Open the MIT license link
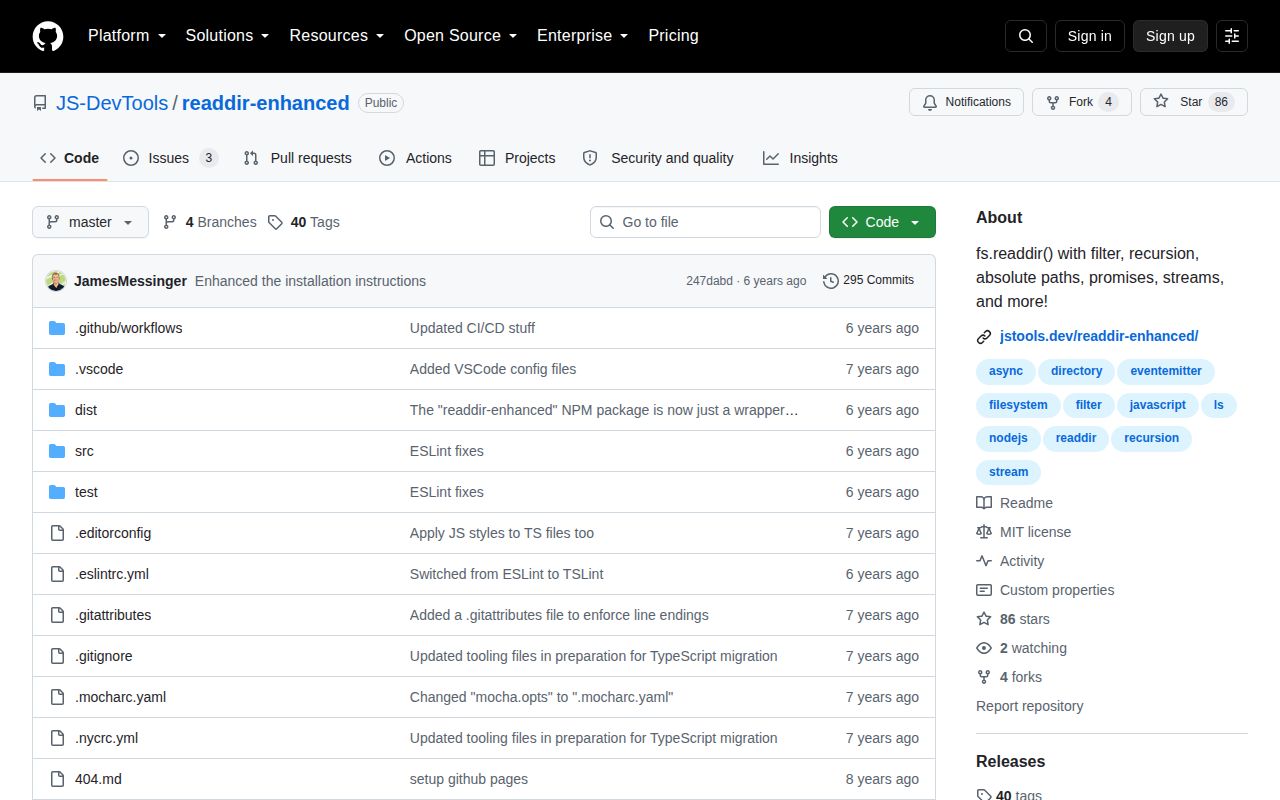The width and height of the screenshot is (1280, 800). [1024, 532]
